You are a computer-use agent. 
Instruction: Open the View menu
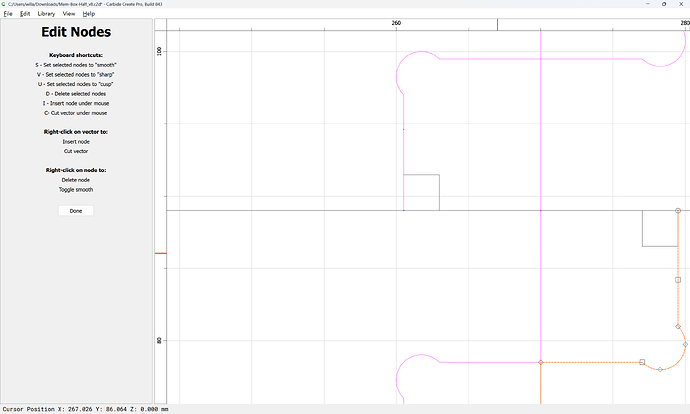pyautogui.click(x=69, y=14)
